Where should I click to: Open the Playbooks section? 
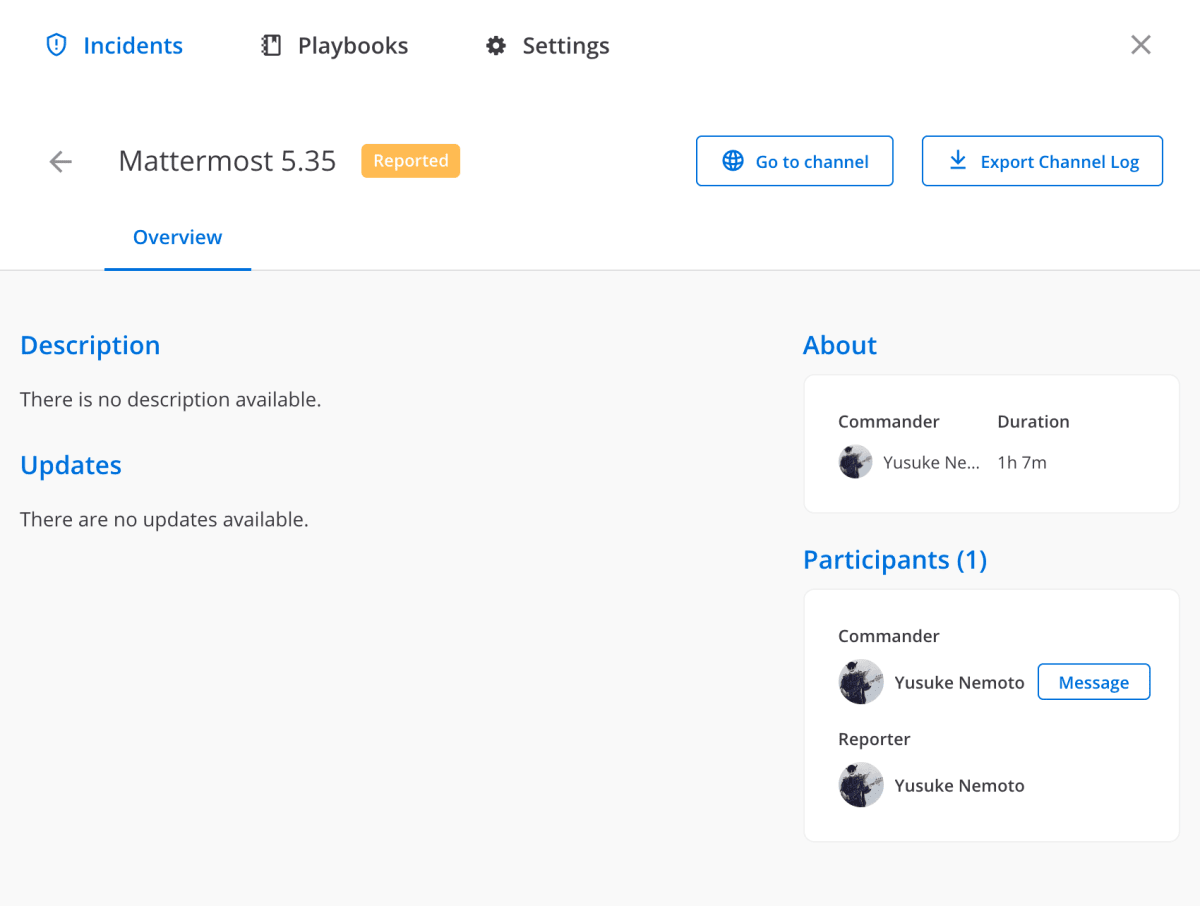(335, 45)
